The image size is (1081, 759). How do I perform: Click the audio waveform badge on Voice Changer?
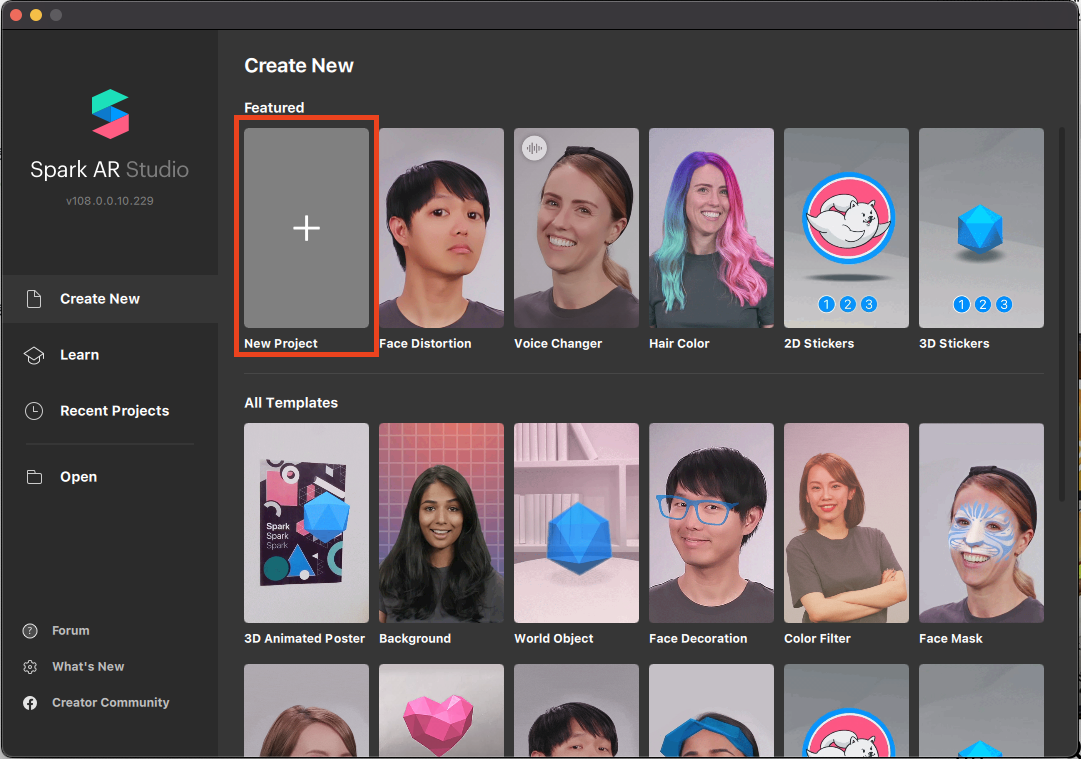(x=534, y=148)
